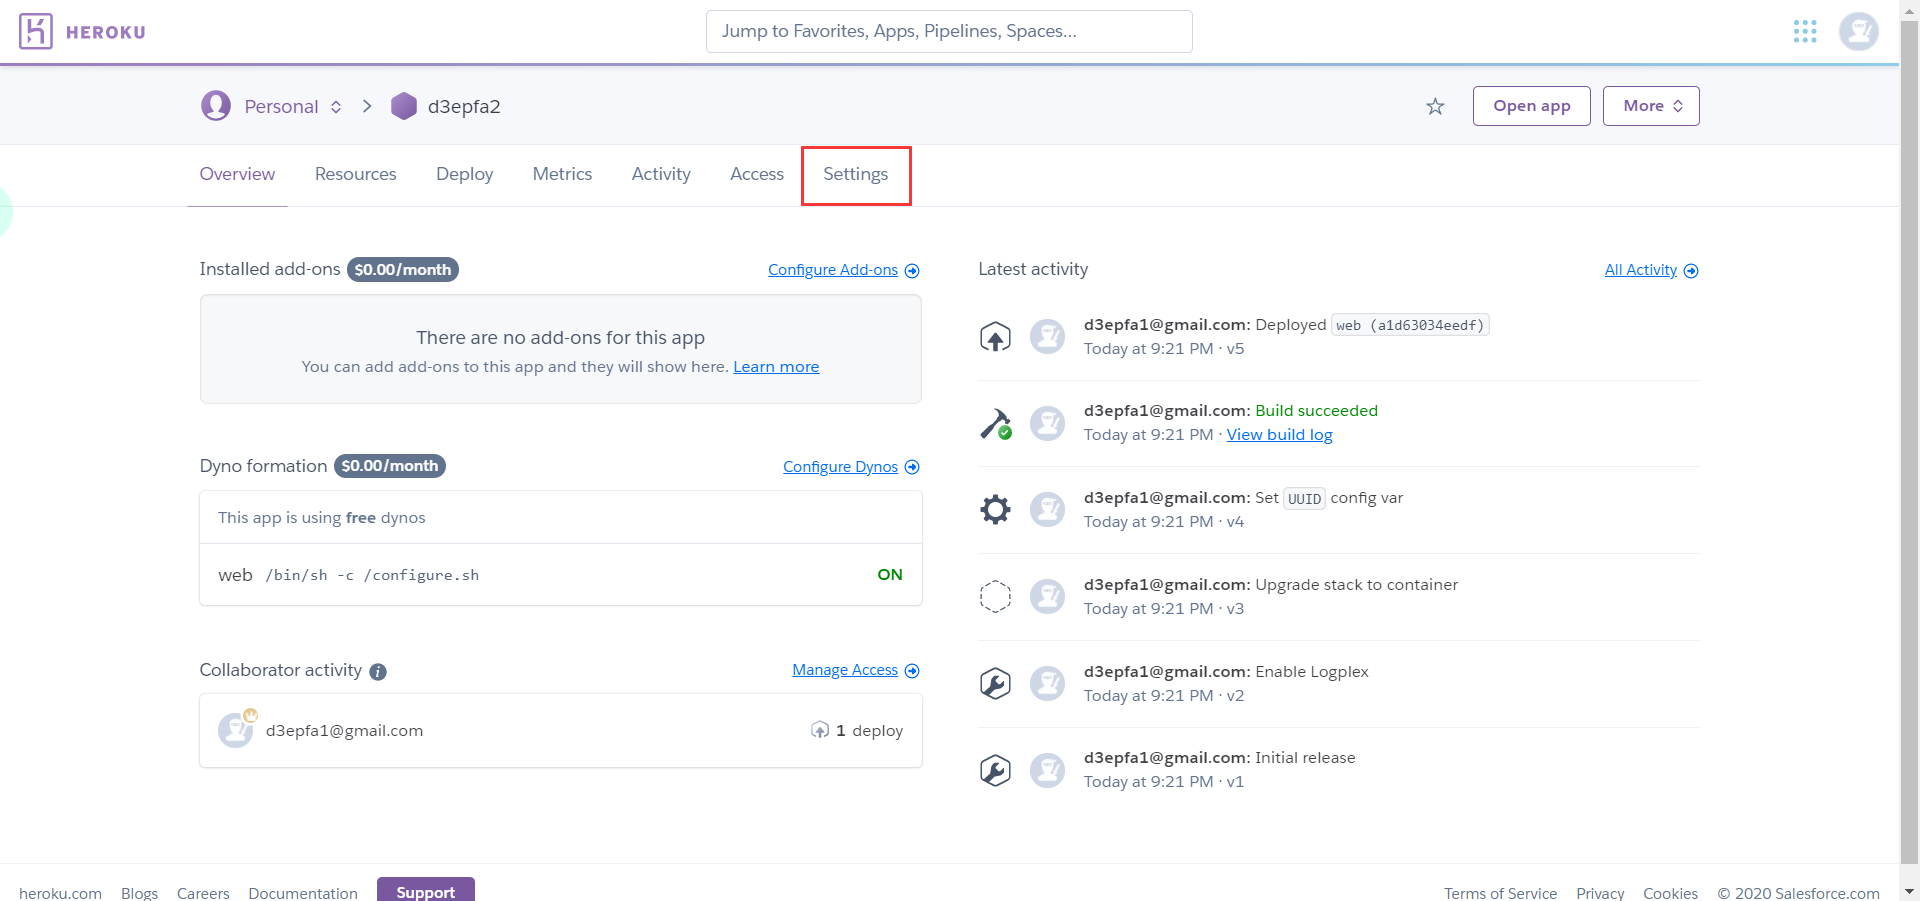Open the View build log link

pos(1280,435)
